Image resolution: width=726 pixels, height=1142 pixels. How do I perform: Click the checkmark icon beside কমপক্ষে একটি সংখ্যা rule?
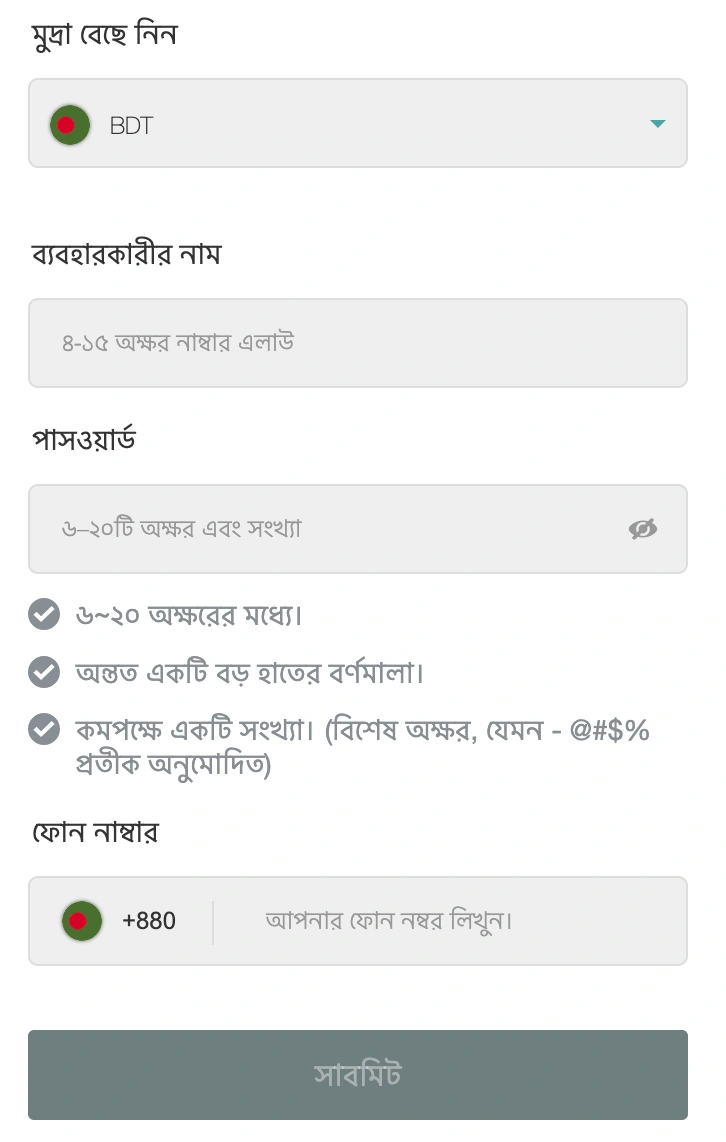(44, 729)
